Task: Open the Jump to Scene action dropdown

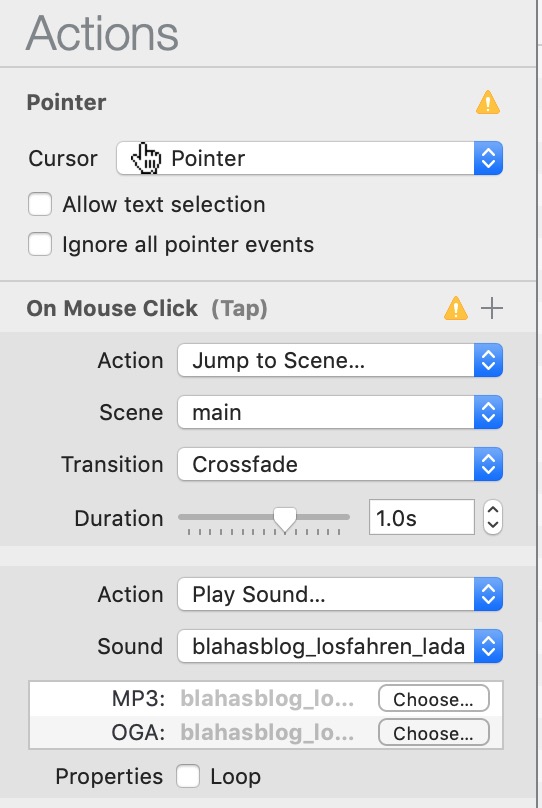Action: click(x=340, y=360)
